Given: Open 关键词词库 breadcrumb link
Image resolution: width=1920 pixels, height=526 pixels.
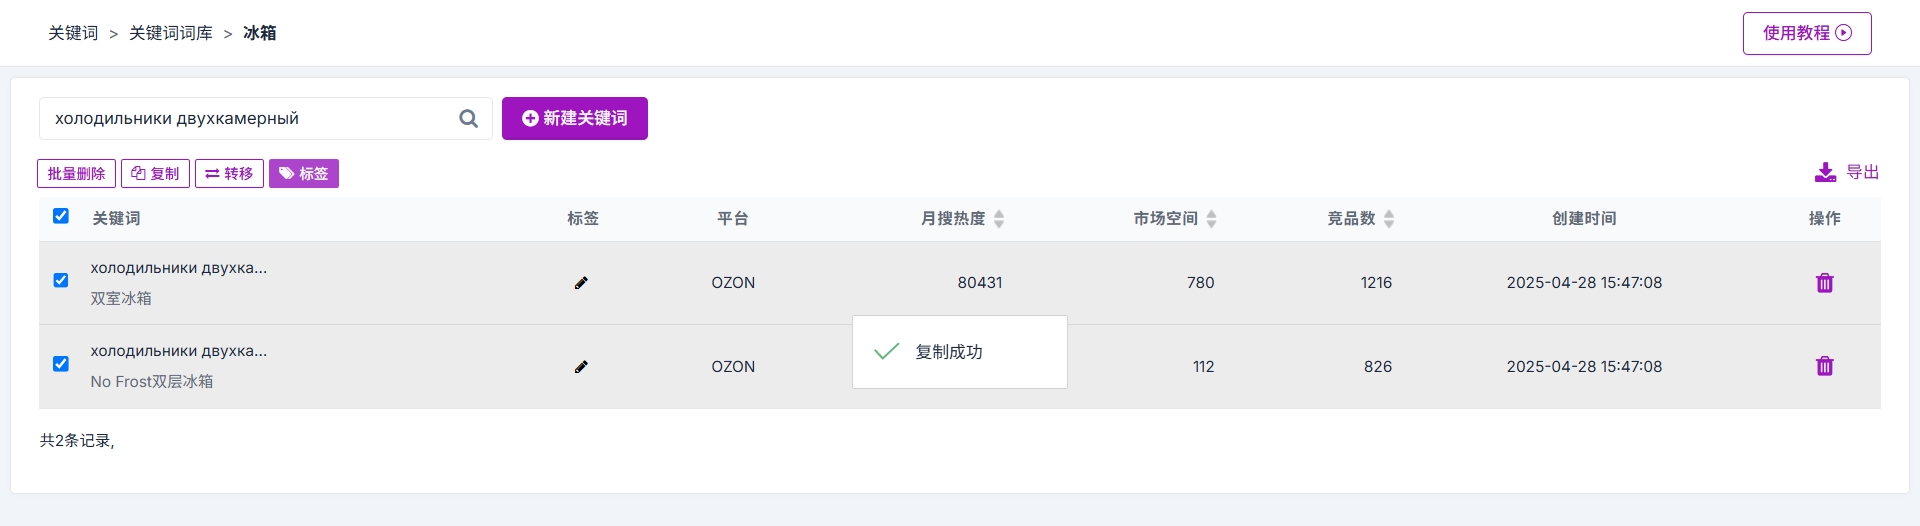Looking at the screenshot, I should pyautogui.click(x=171, y=33).
